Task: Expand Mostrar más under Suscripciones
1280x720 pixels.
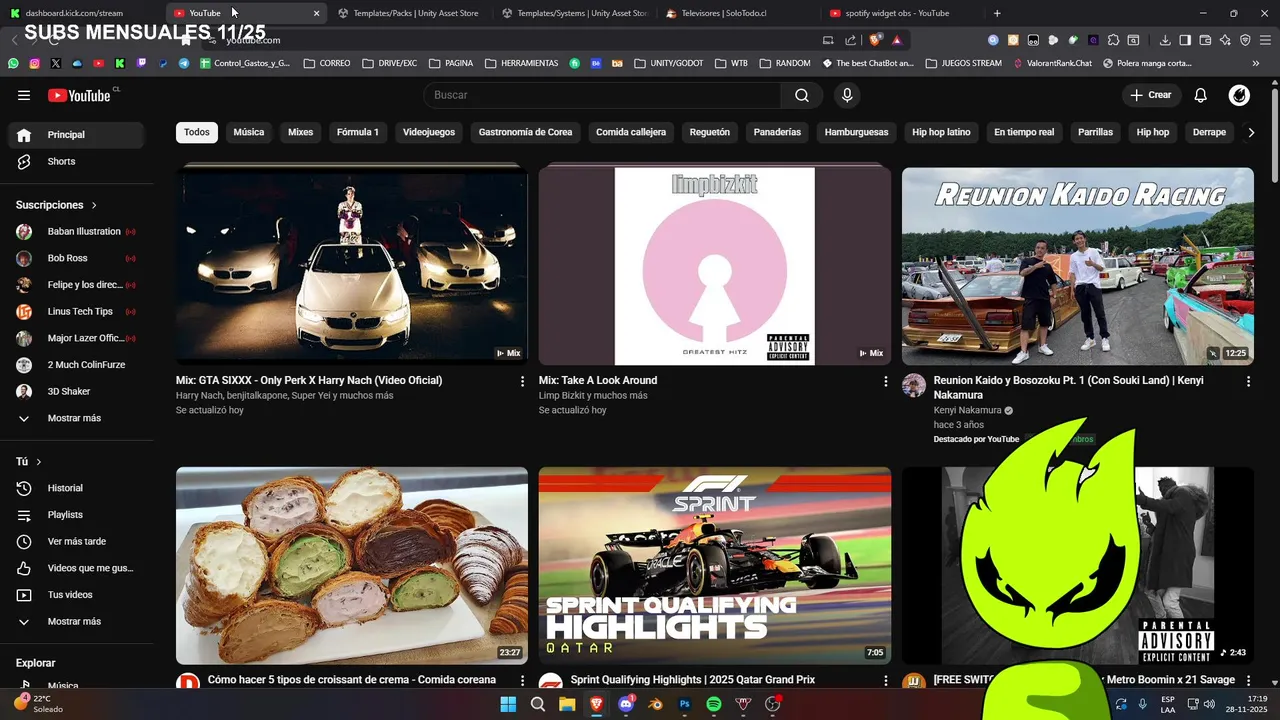Action: click(76, 418)
